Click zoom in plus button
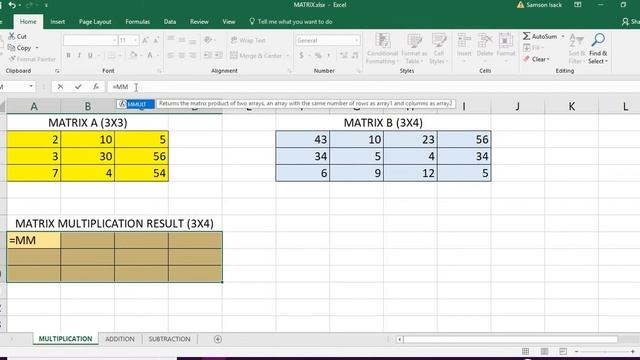Viewport: 640px width, 360px height. pyautogui.click(x=633, y=351)
